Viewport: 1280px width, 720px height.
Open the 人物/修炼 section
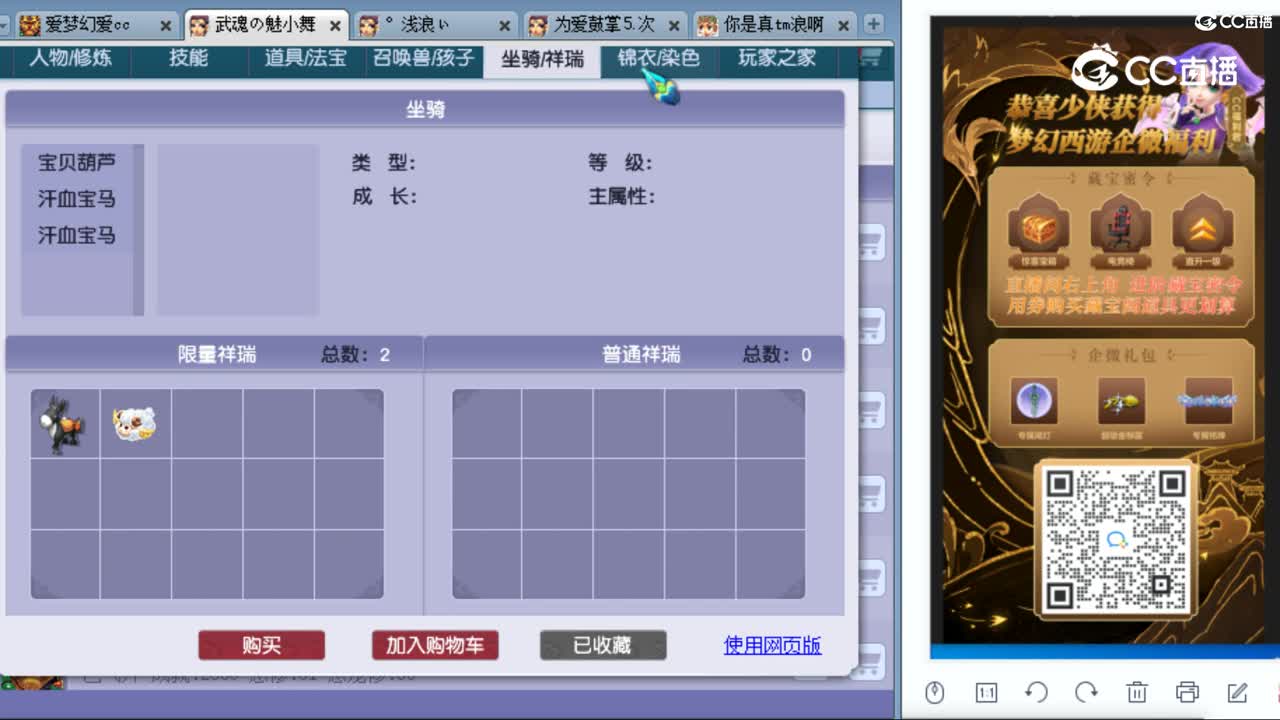pyautogui.click(x=70, y=58)
